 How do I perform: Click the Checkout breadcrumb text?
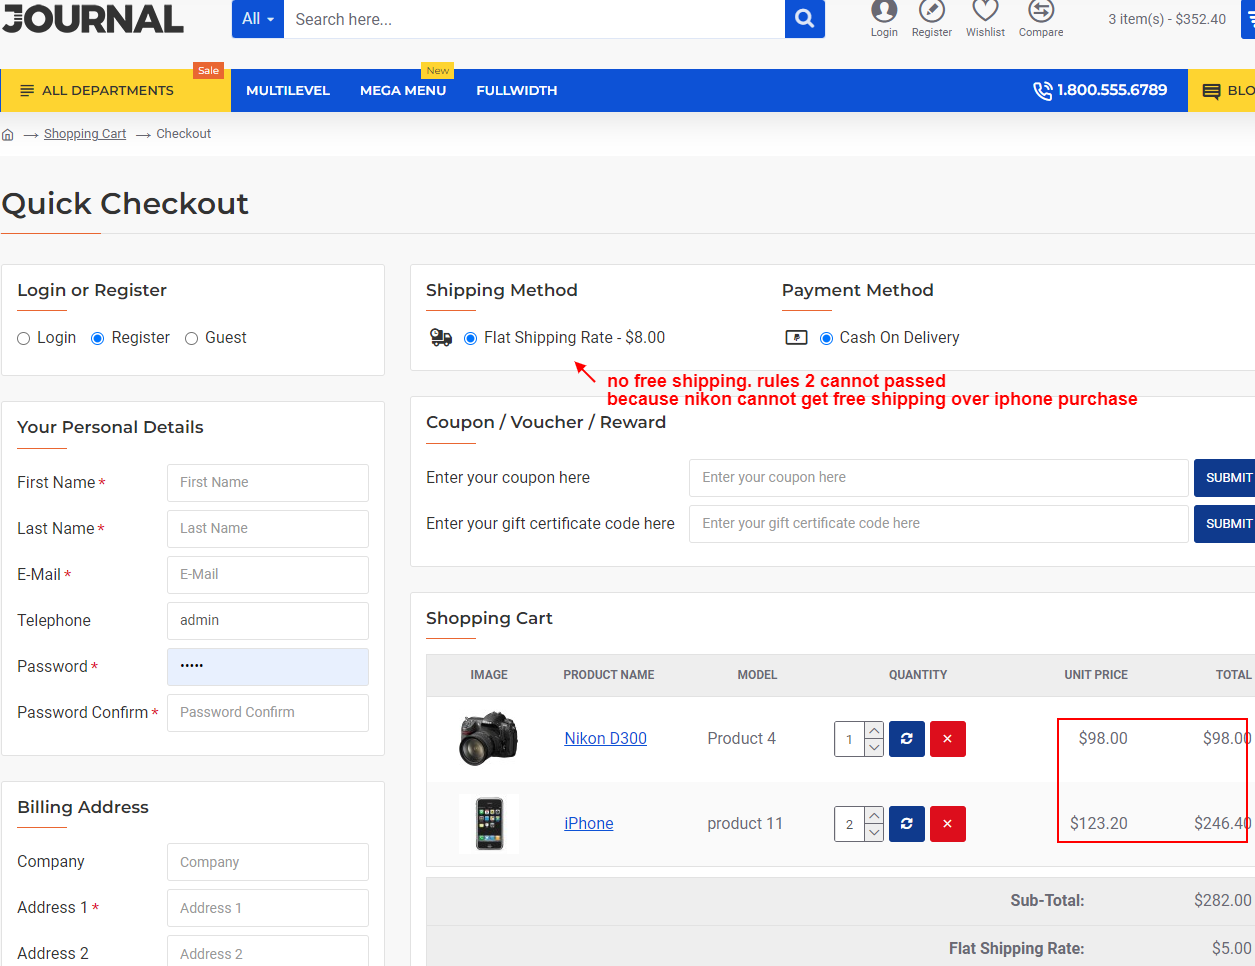pyautogui.click(x=184, y=134)
